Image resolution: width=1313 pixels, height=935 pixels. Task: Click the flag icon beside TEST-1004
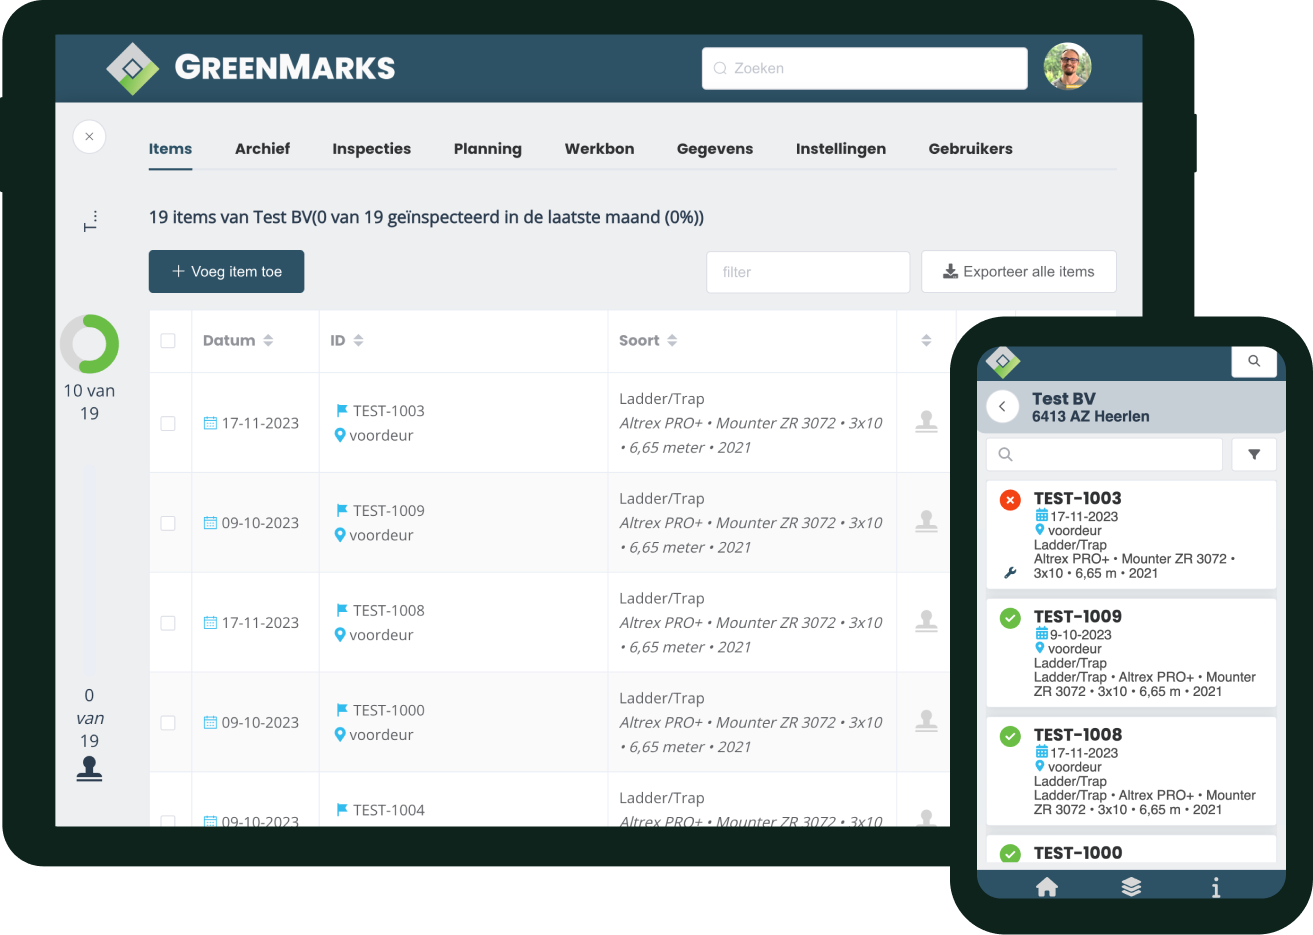click(342, 810)
